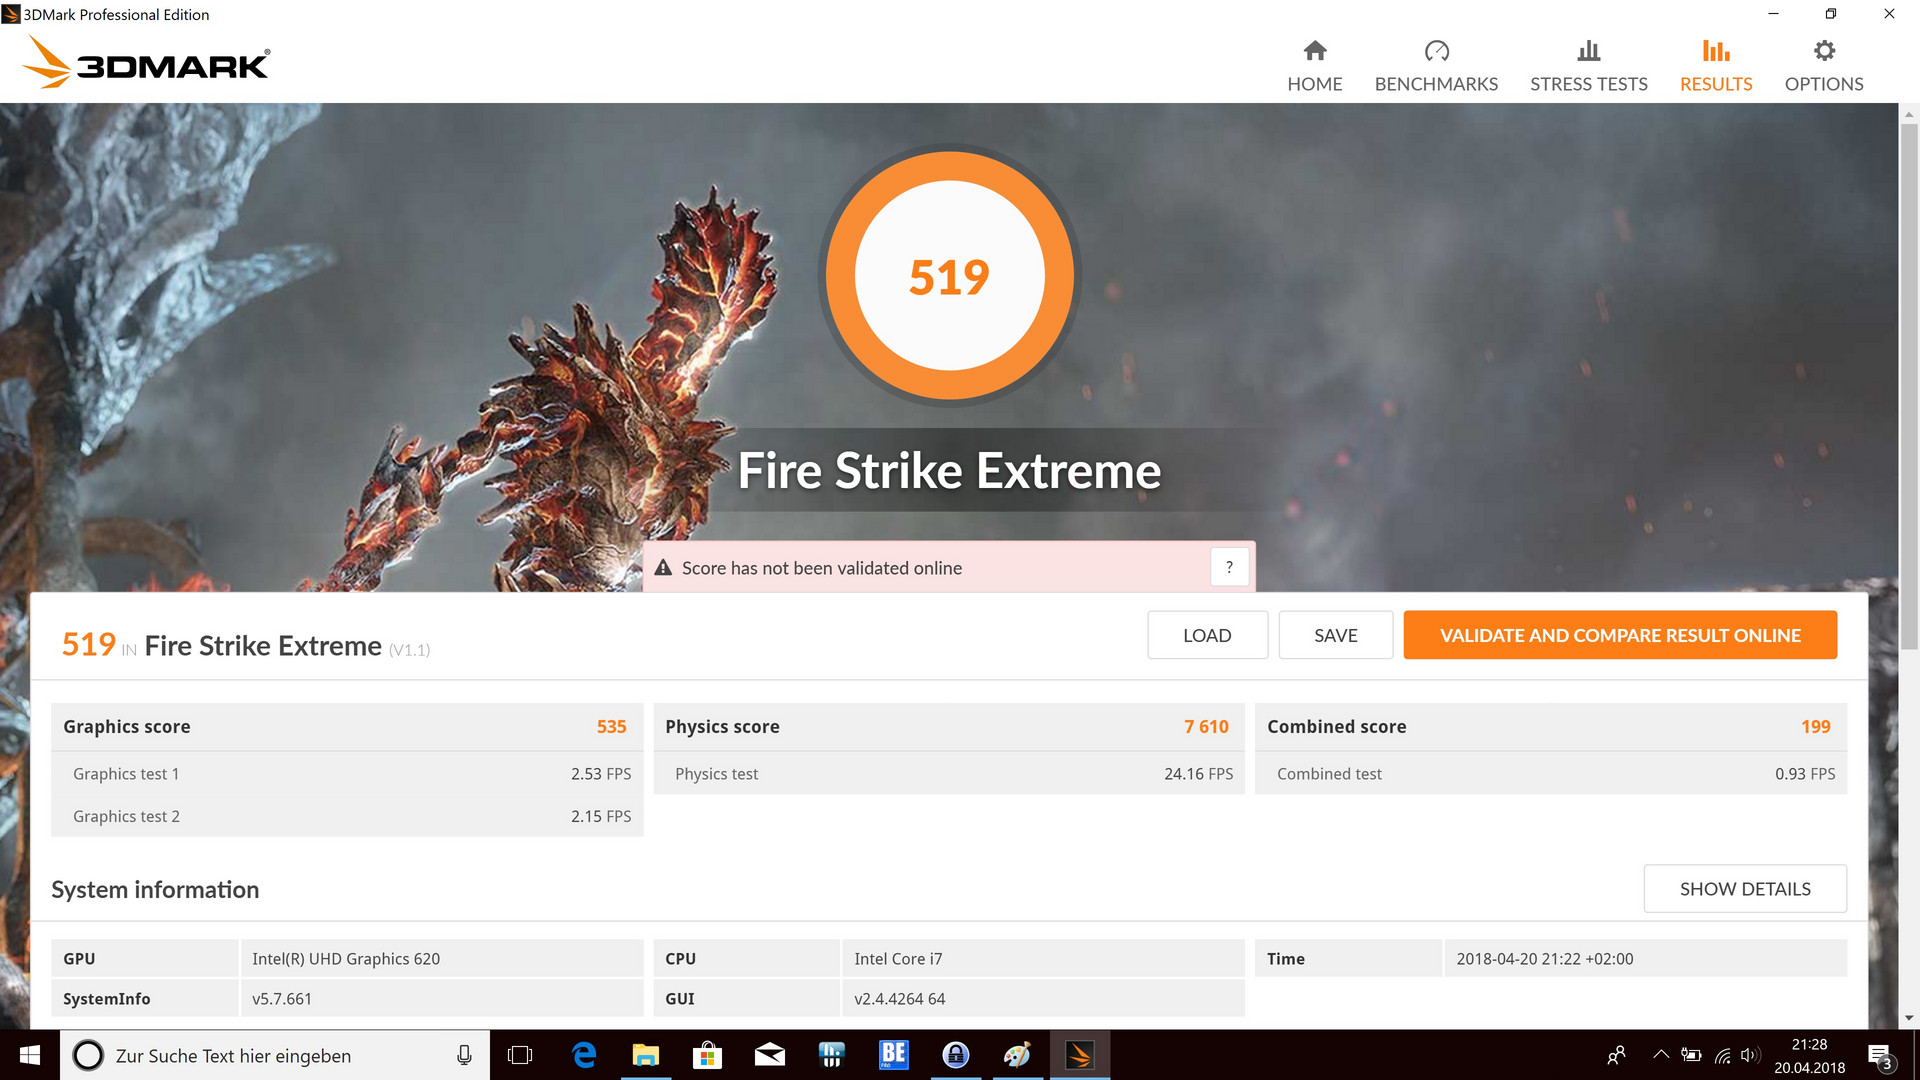Click the Cortana circle icon
The height and width of the screenshot is (1080, 1920).
click(x=88, y=1055)
